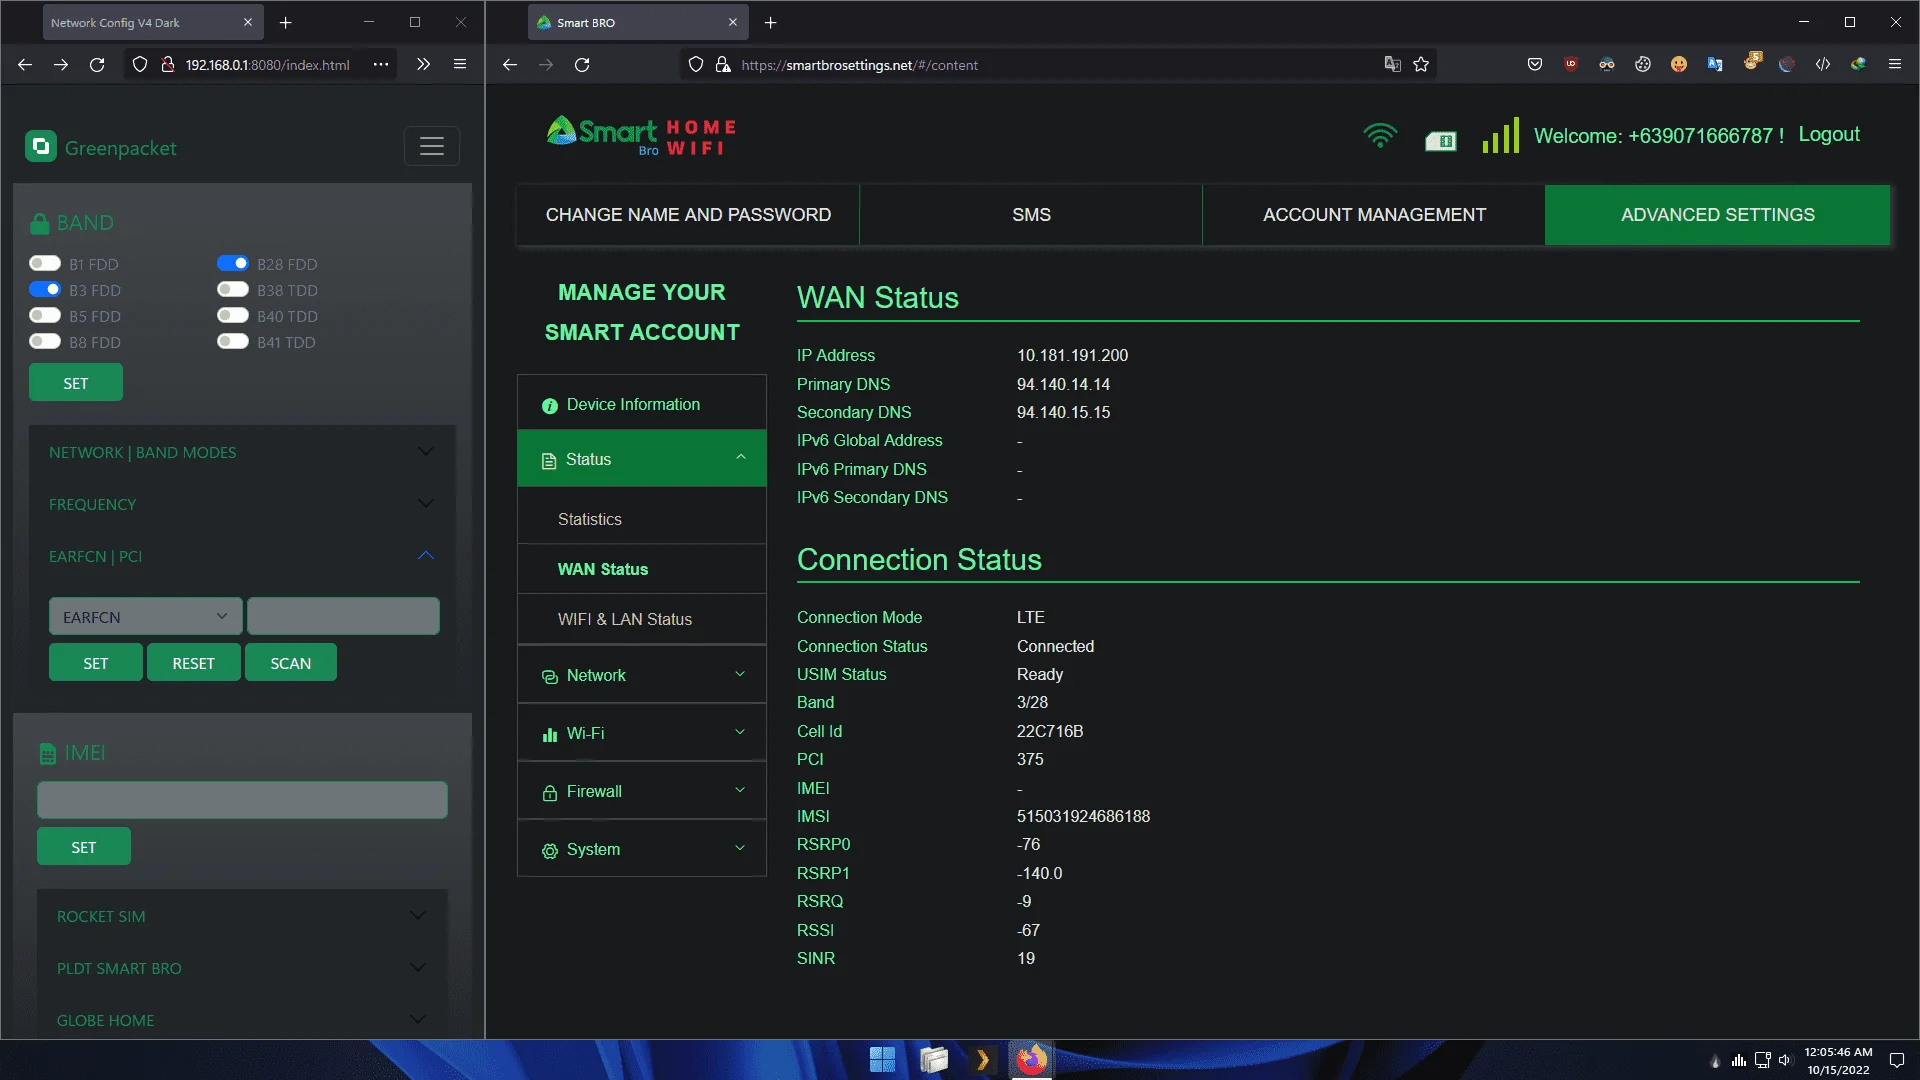
Task: Expand the PLDT SMART BRO section
Action: coord(242,968)
